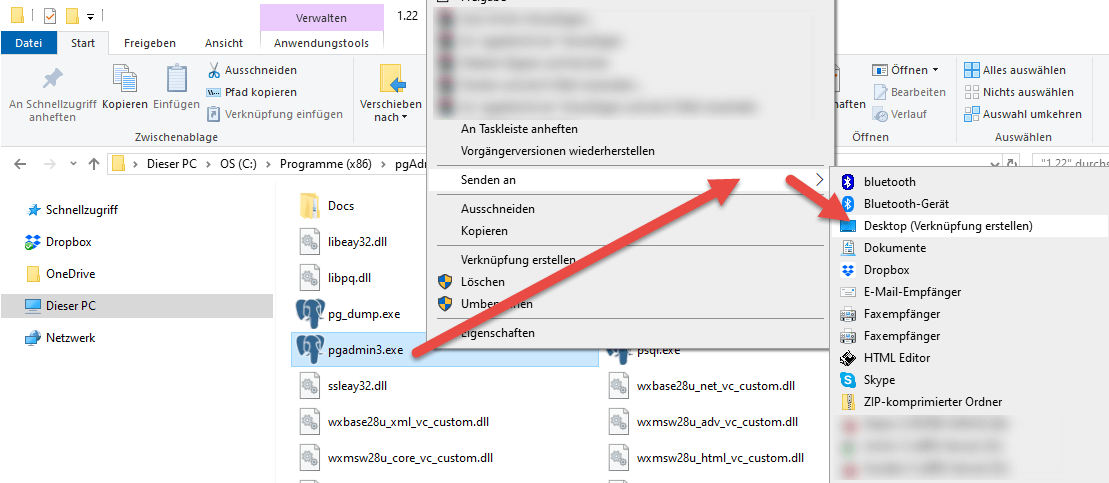
Task: Expand the Senden an submenu arrow
Action: (x=819, y=180)
